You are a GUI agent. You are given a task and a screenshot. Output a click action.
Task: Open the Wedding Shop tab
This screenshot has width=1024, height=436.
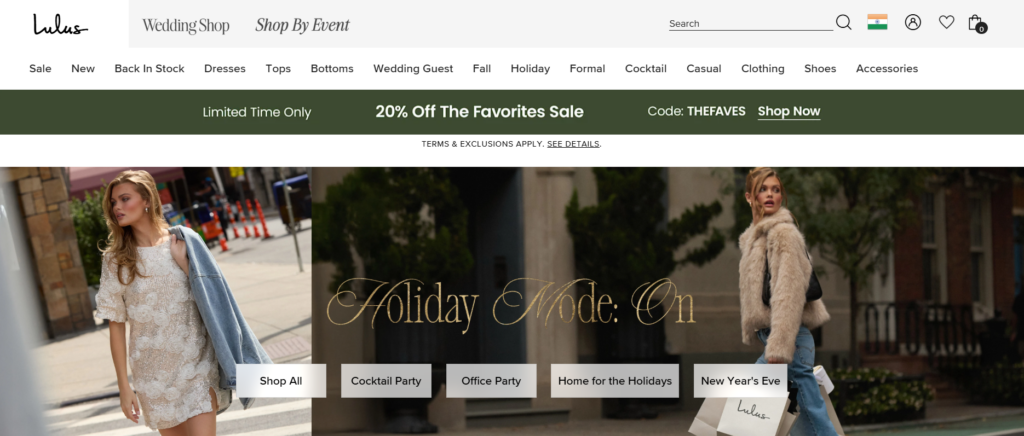tap(186, 25)
